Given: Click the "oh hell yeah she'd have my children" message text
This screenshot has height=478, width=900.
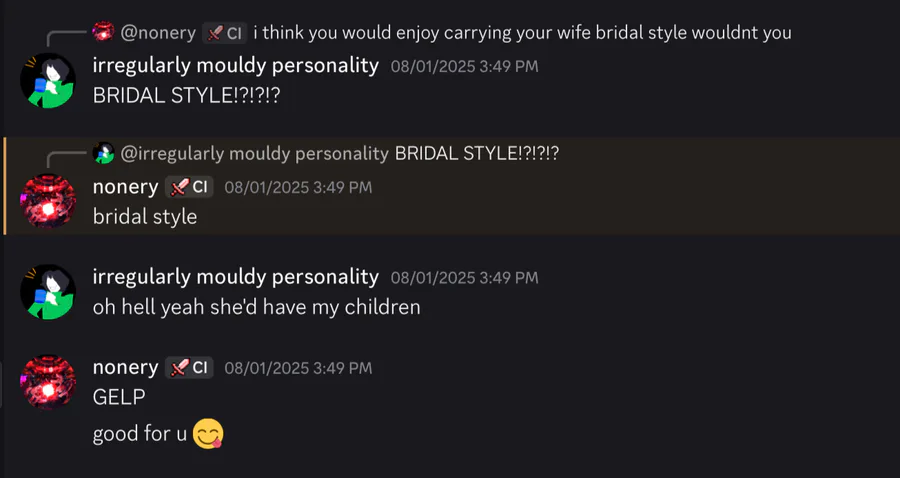Looking at the screenshot, I should 256,307.
